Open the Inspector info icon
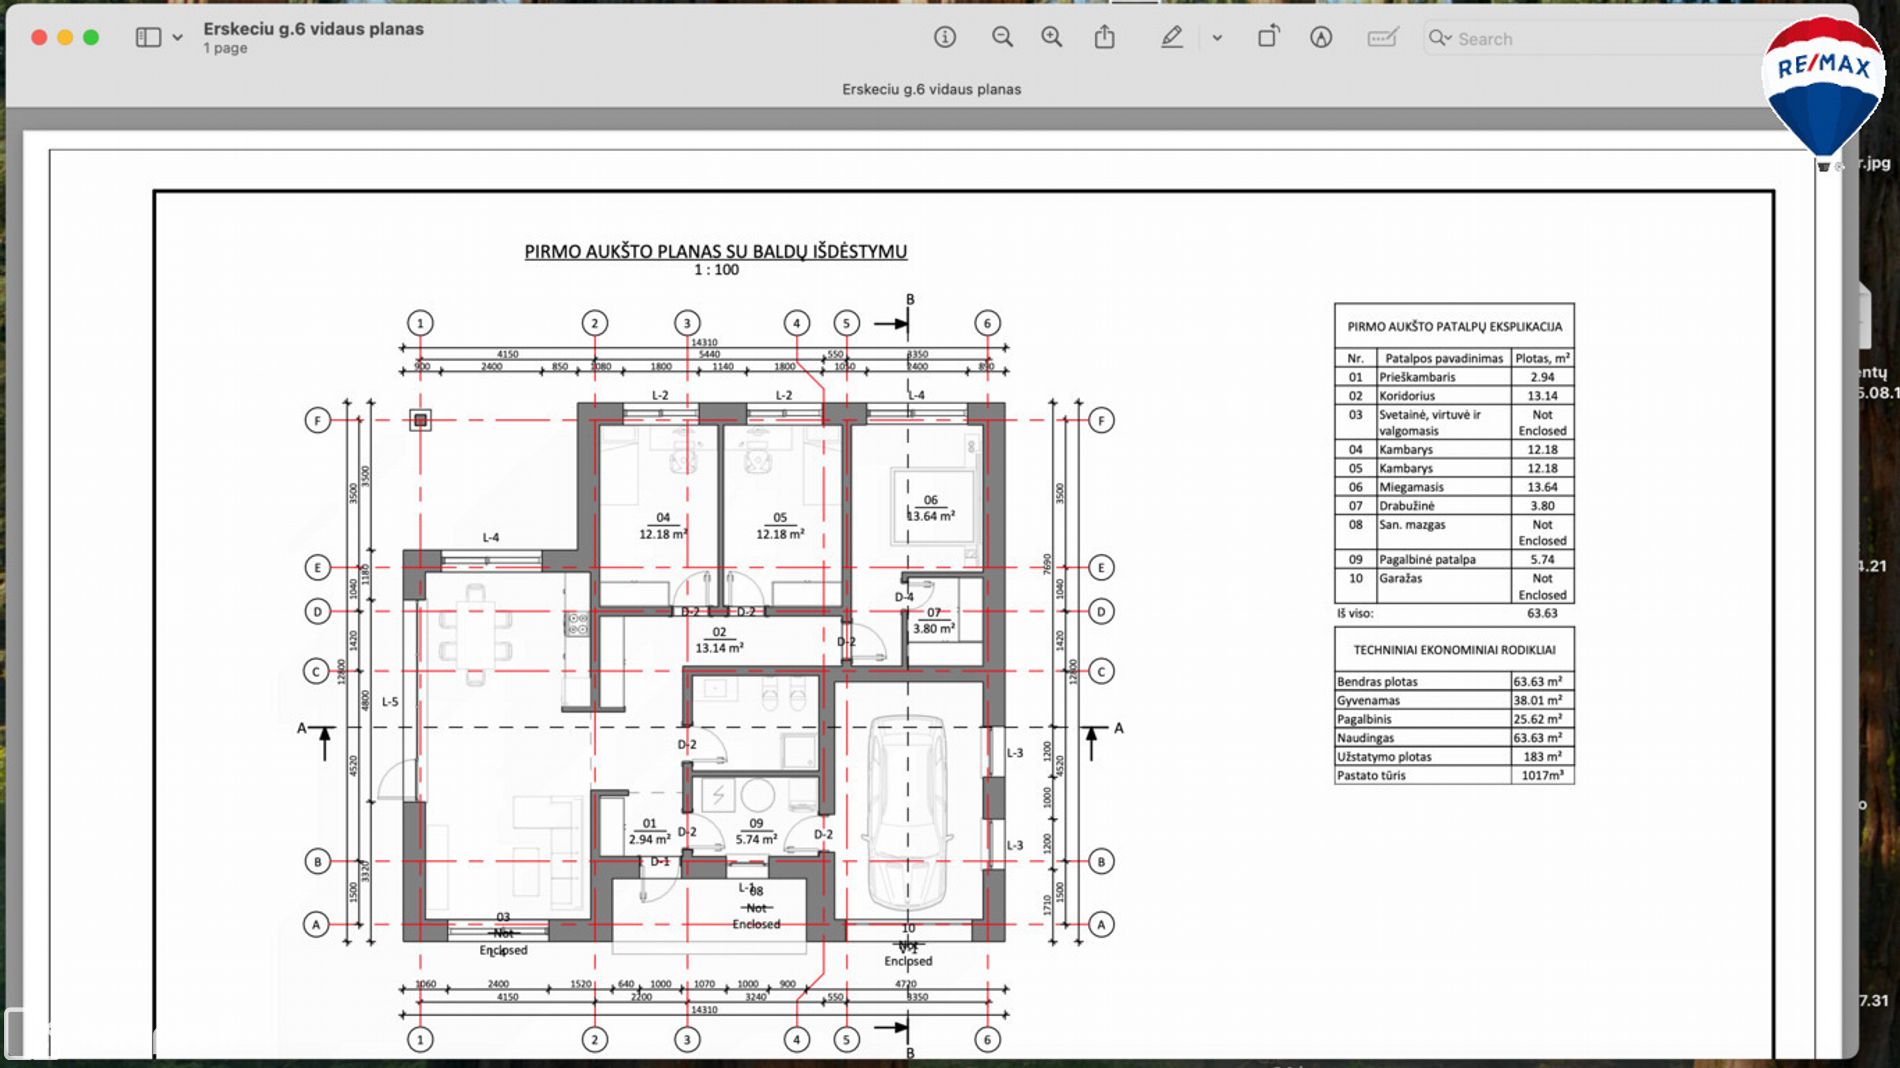The height and width of the screenshot is (1068, 1900). pyautogui.click(x=944, y=38)
